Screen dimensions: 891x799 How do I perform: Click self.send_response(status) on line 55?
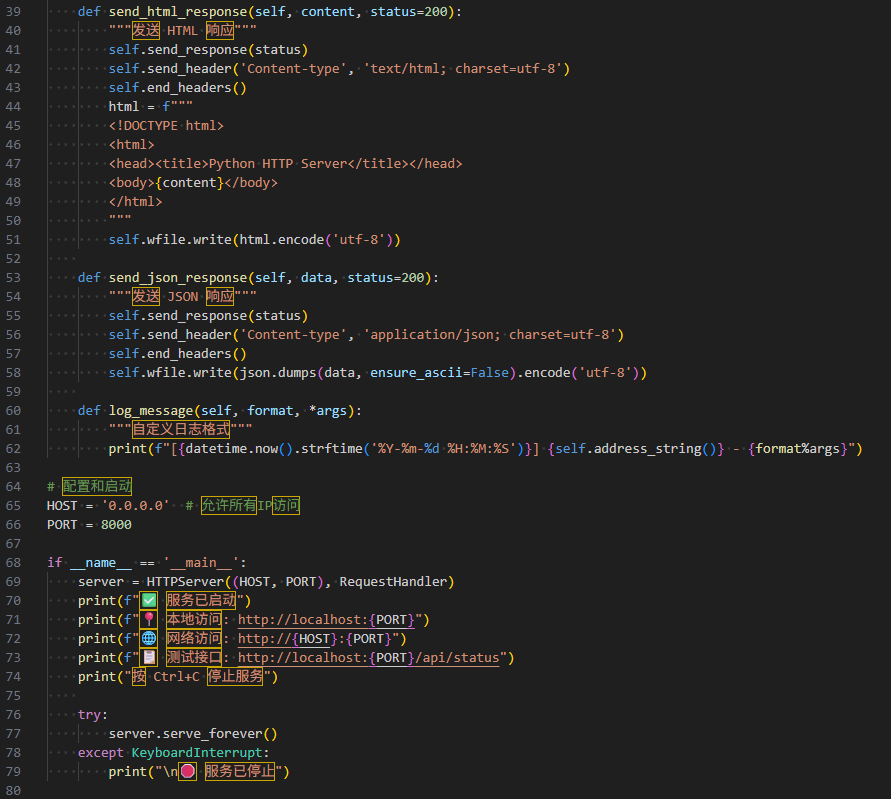click(209, 315)
